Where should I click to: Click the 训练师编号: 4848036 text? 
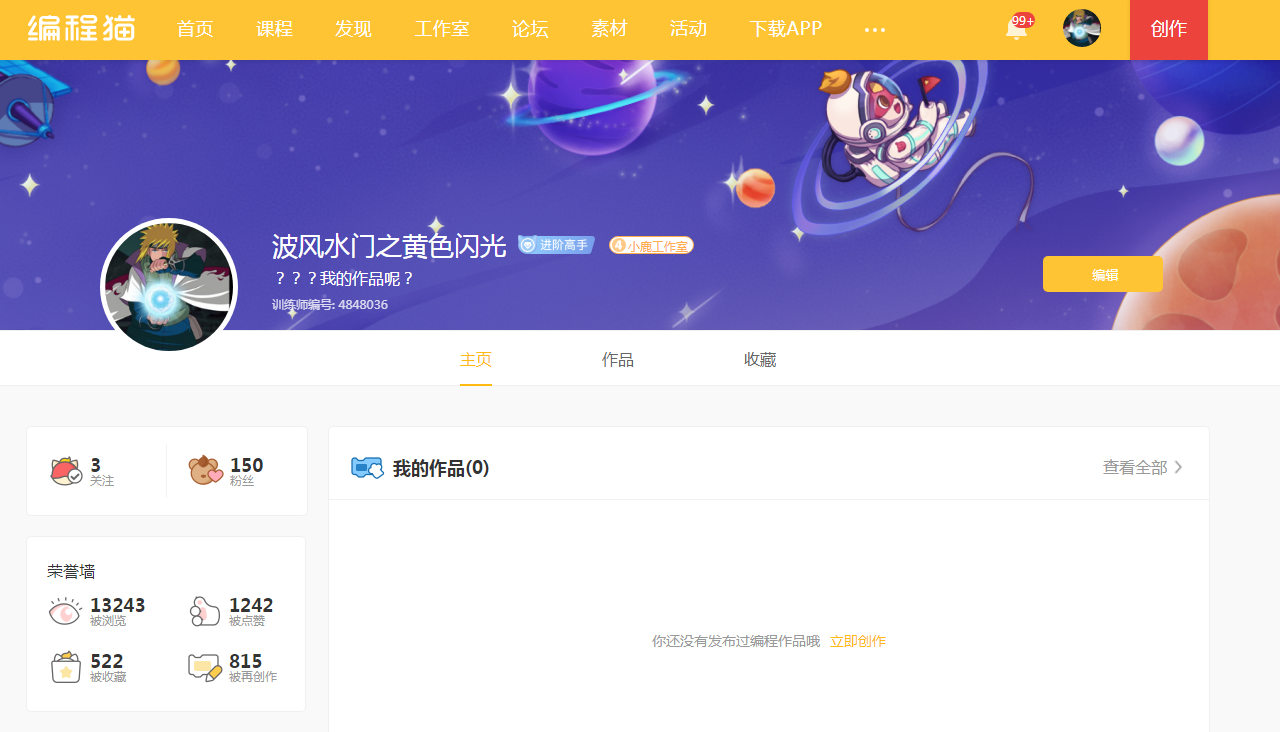pos(330,304)
